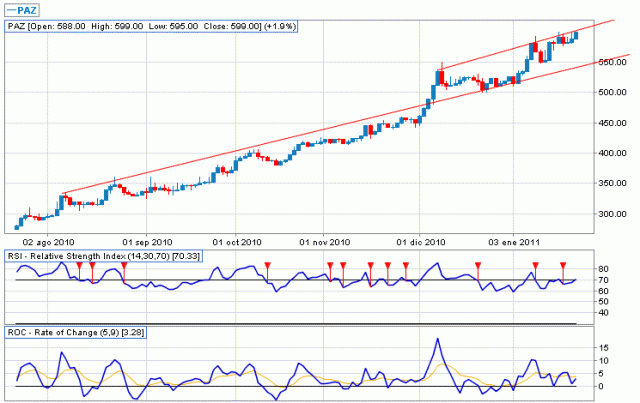640x403 pixels.
Task: Click the ROC current value [3.28]
Action: [131, 332]
